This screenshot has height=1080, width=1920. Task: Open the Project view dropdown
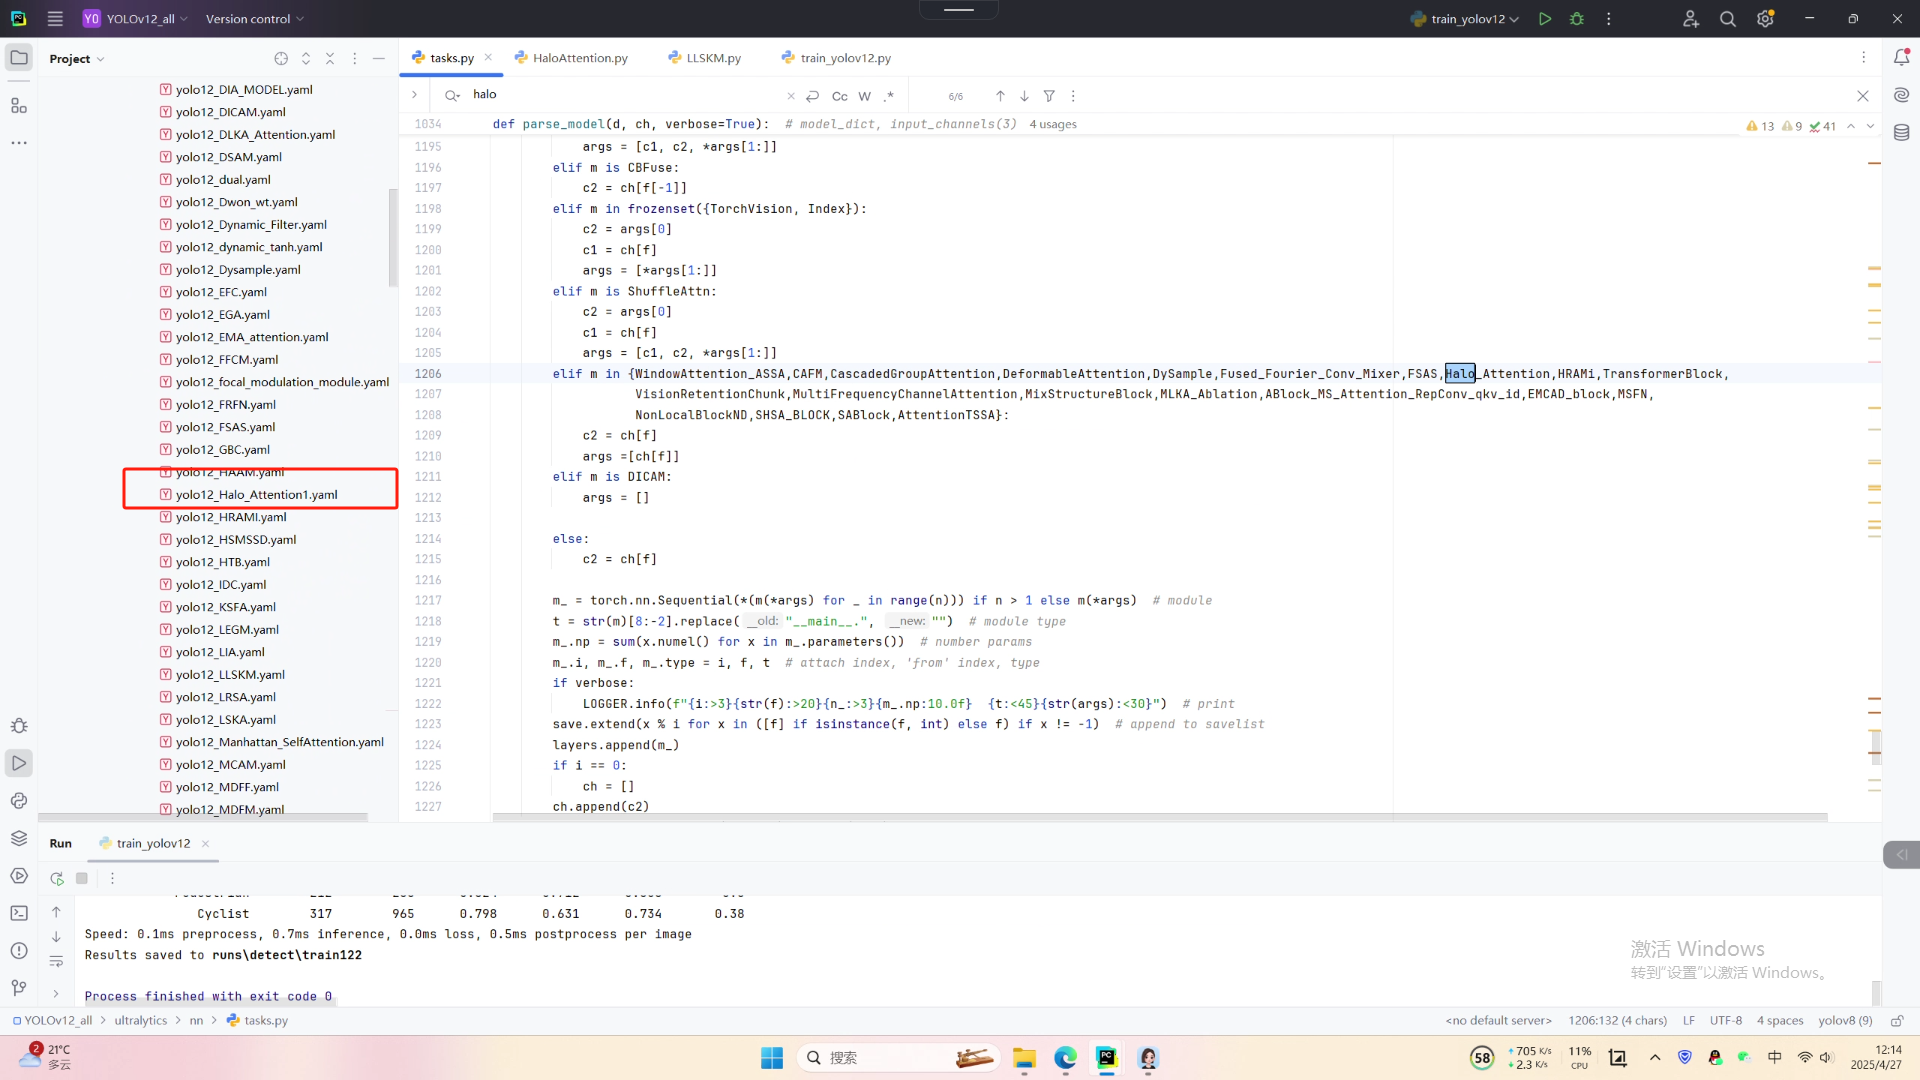coord(77,59)
